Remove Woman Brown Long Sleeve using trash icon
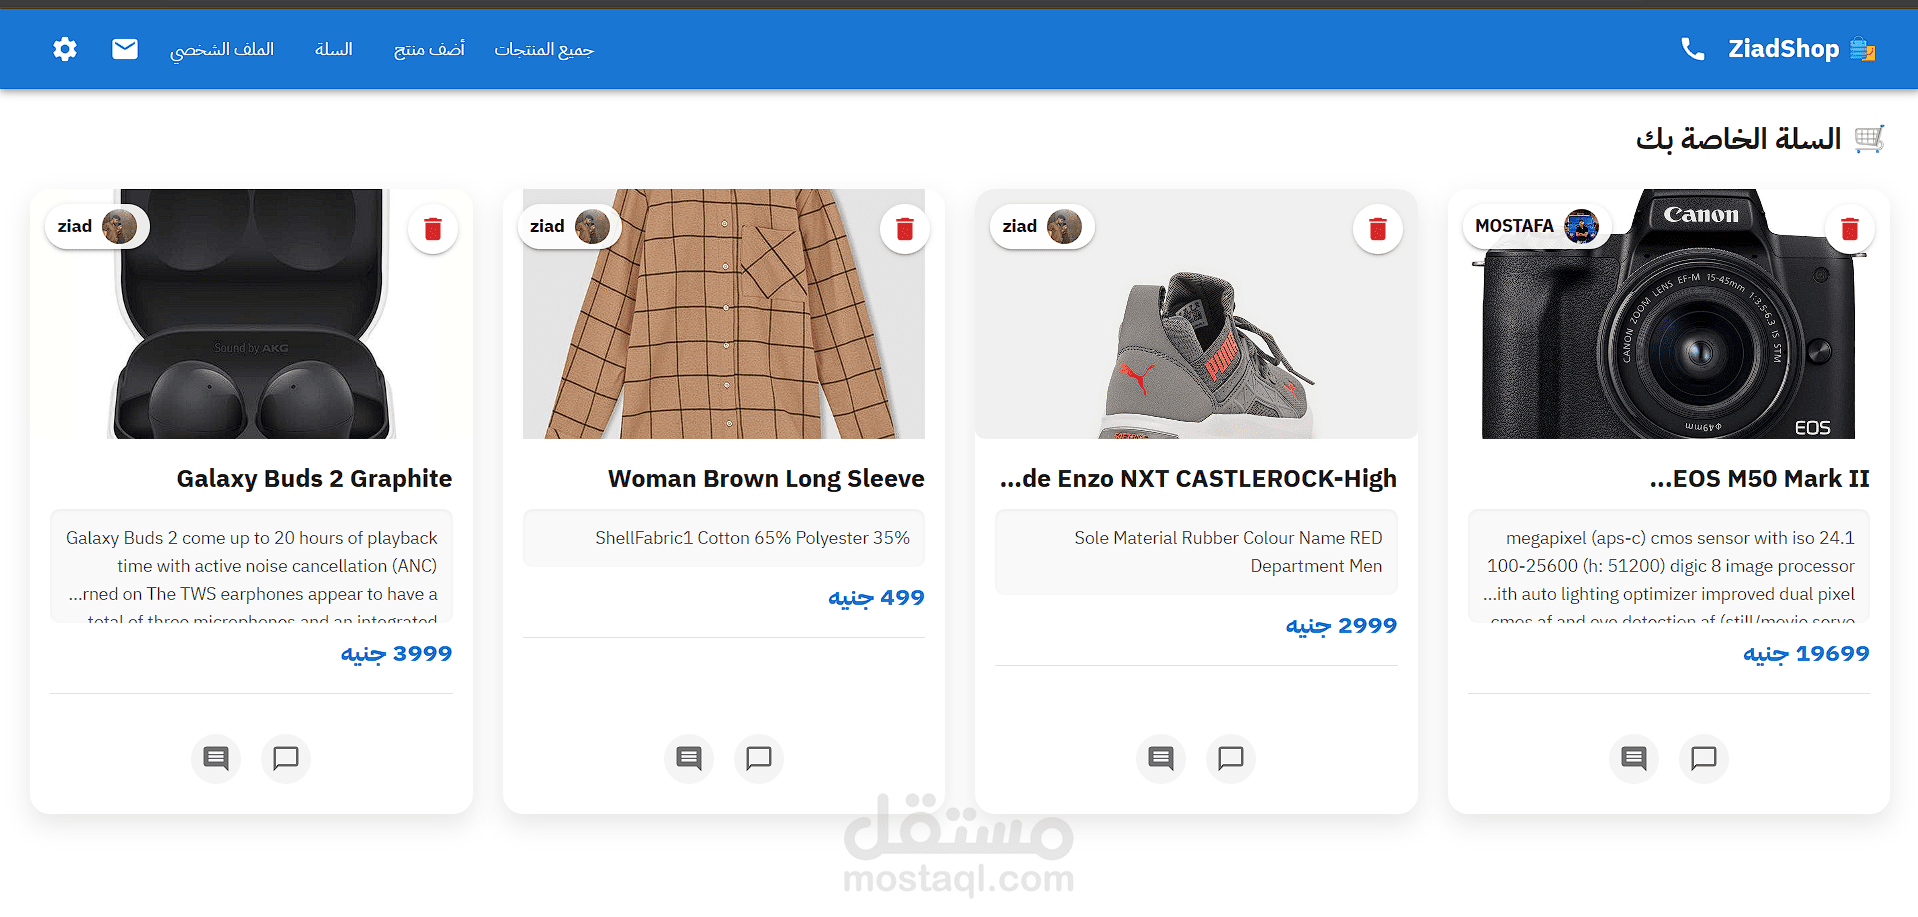Viewport: 1918px width, 917px height. click(x=905, y=229)
